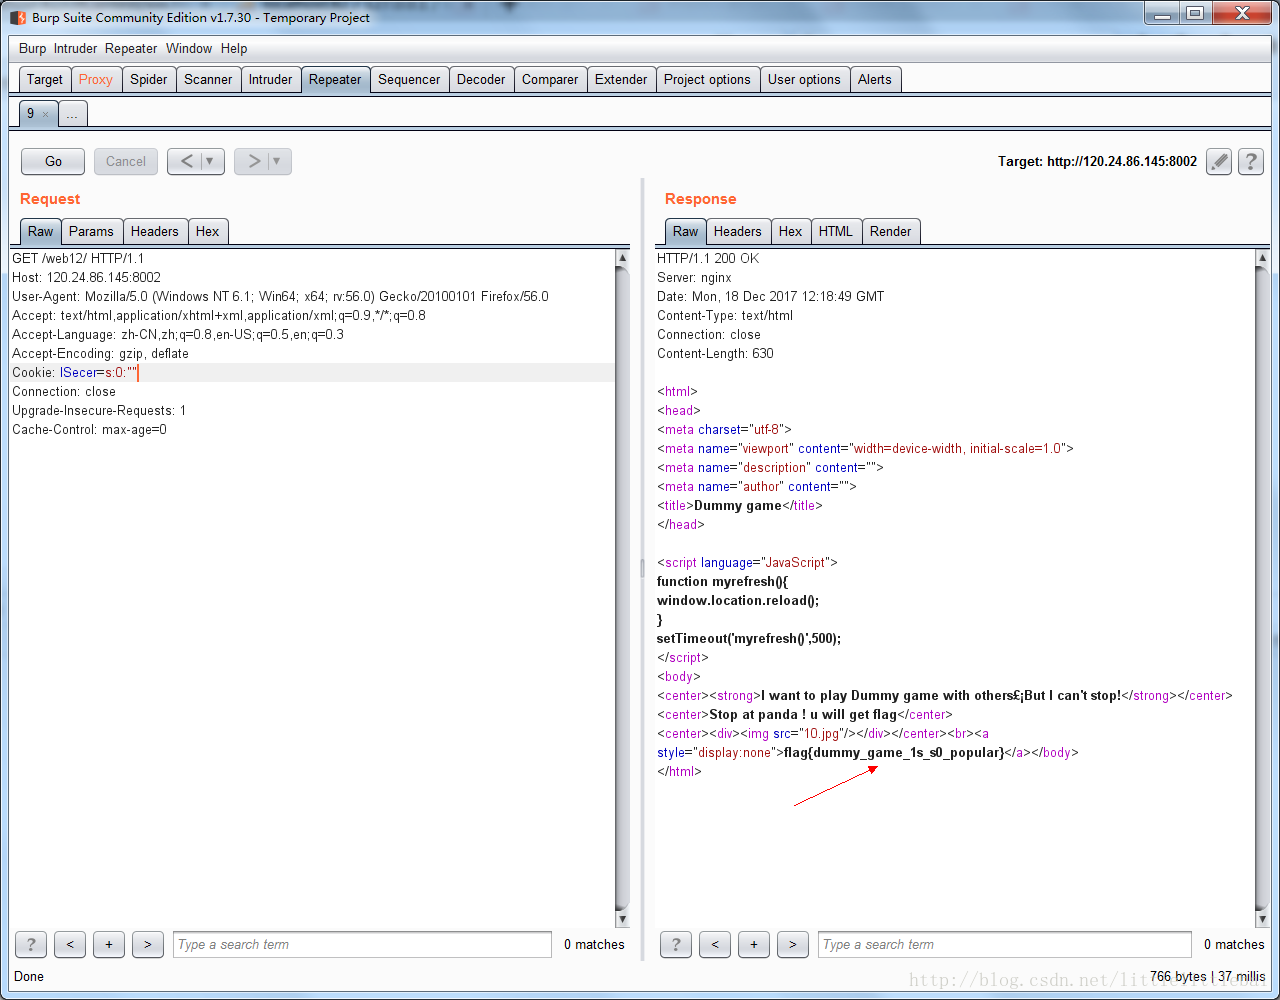Switch to the Spider tab
Image resolution: width=1280 pixels, height=1000 pixels.
(149, 79)
